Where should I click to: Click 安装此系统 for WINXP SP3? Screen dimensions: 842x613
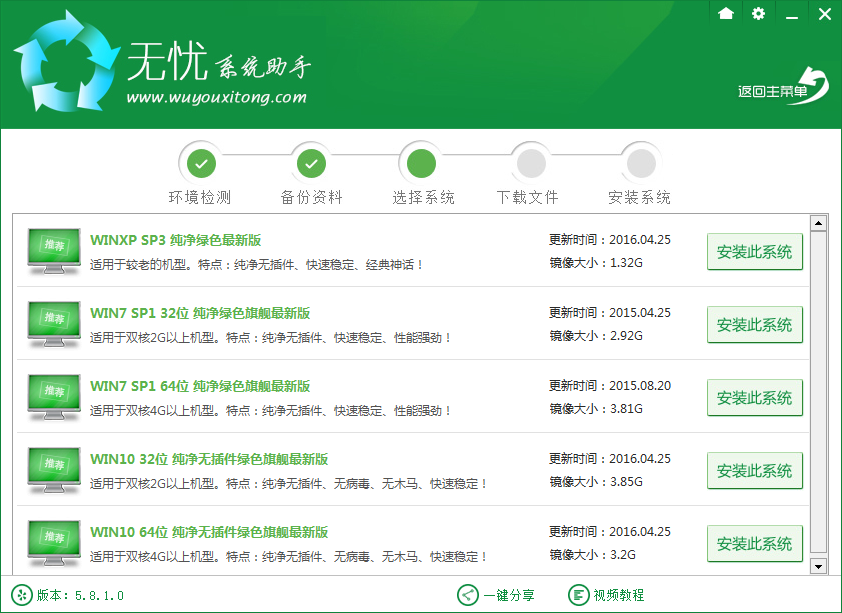click(755, 251)
